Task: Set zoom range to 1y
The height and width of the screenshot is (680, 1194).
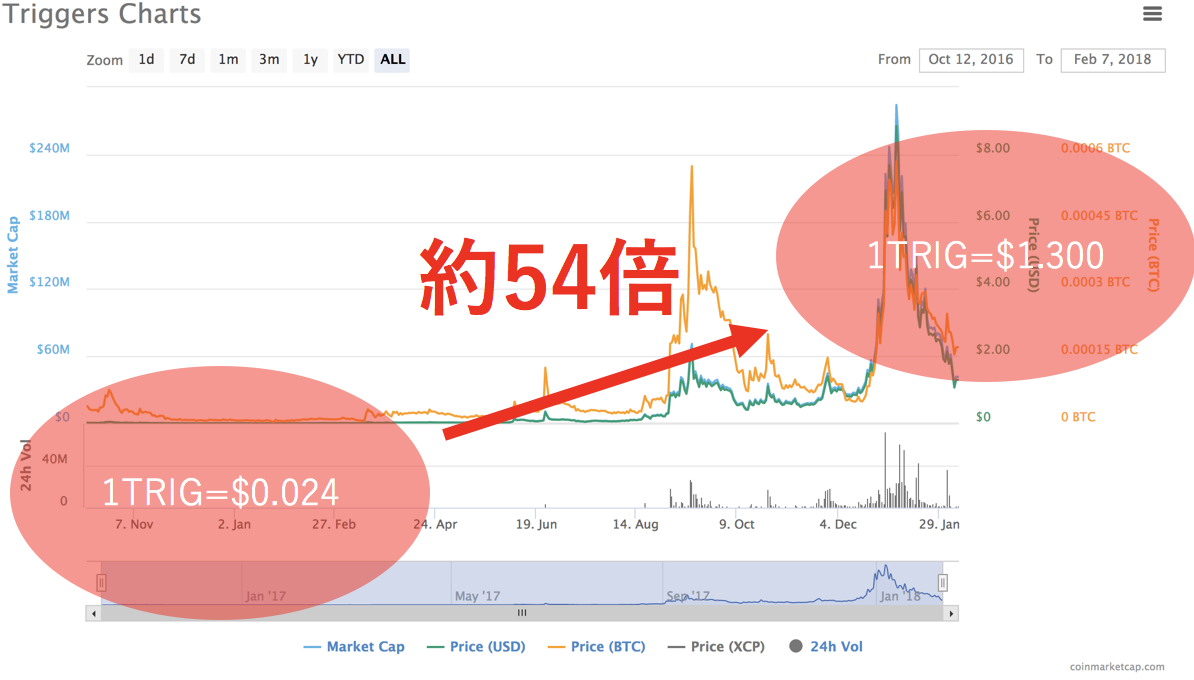Action: tap(310, 59)
